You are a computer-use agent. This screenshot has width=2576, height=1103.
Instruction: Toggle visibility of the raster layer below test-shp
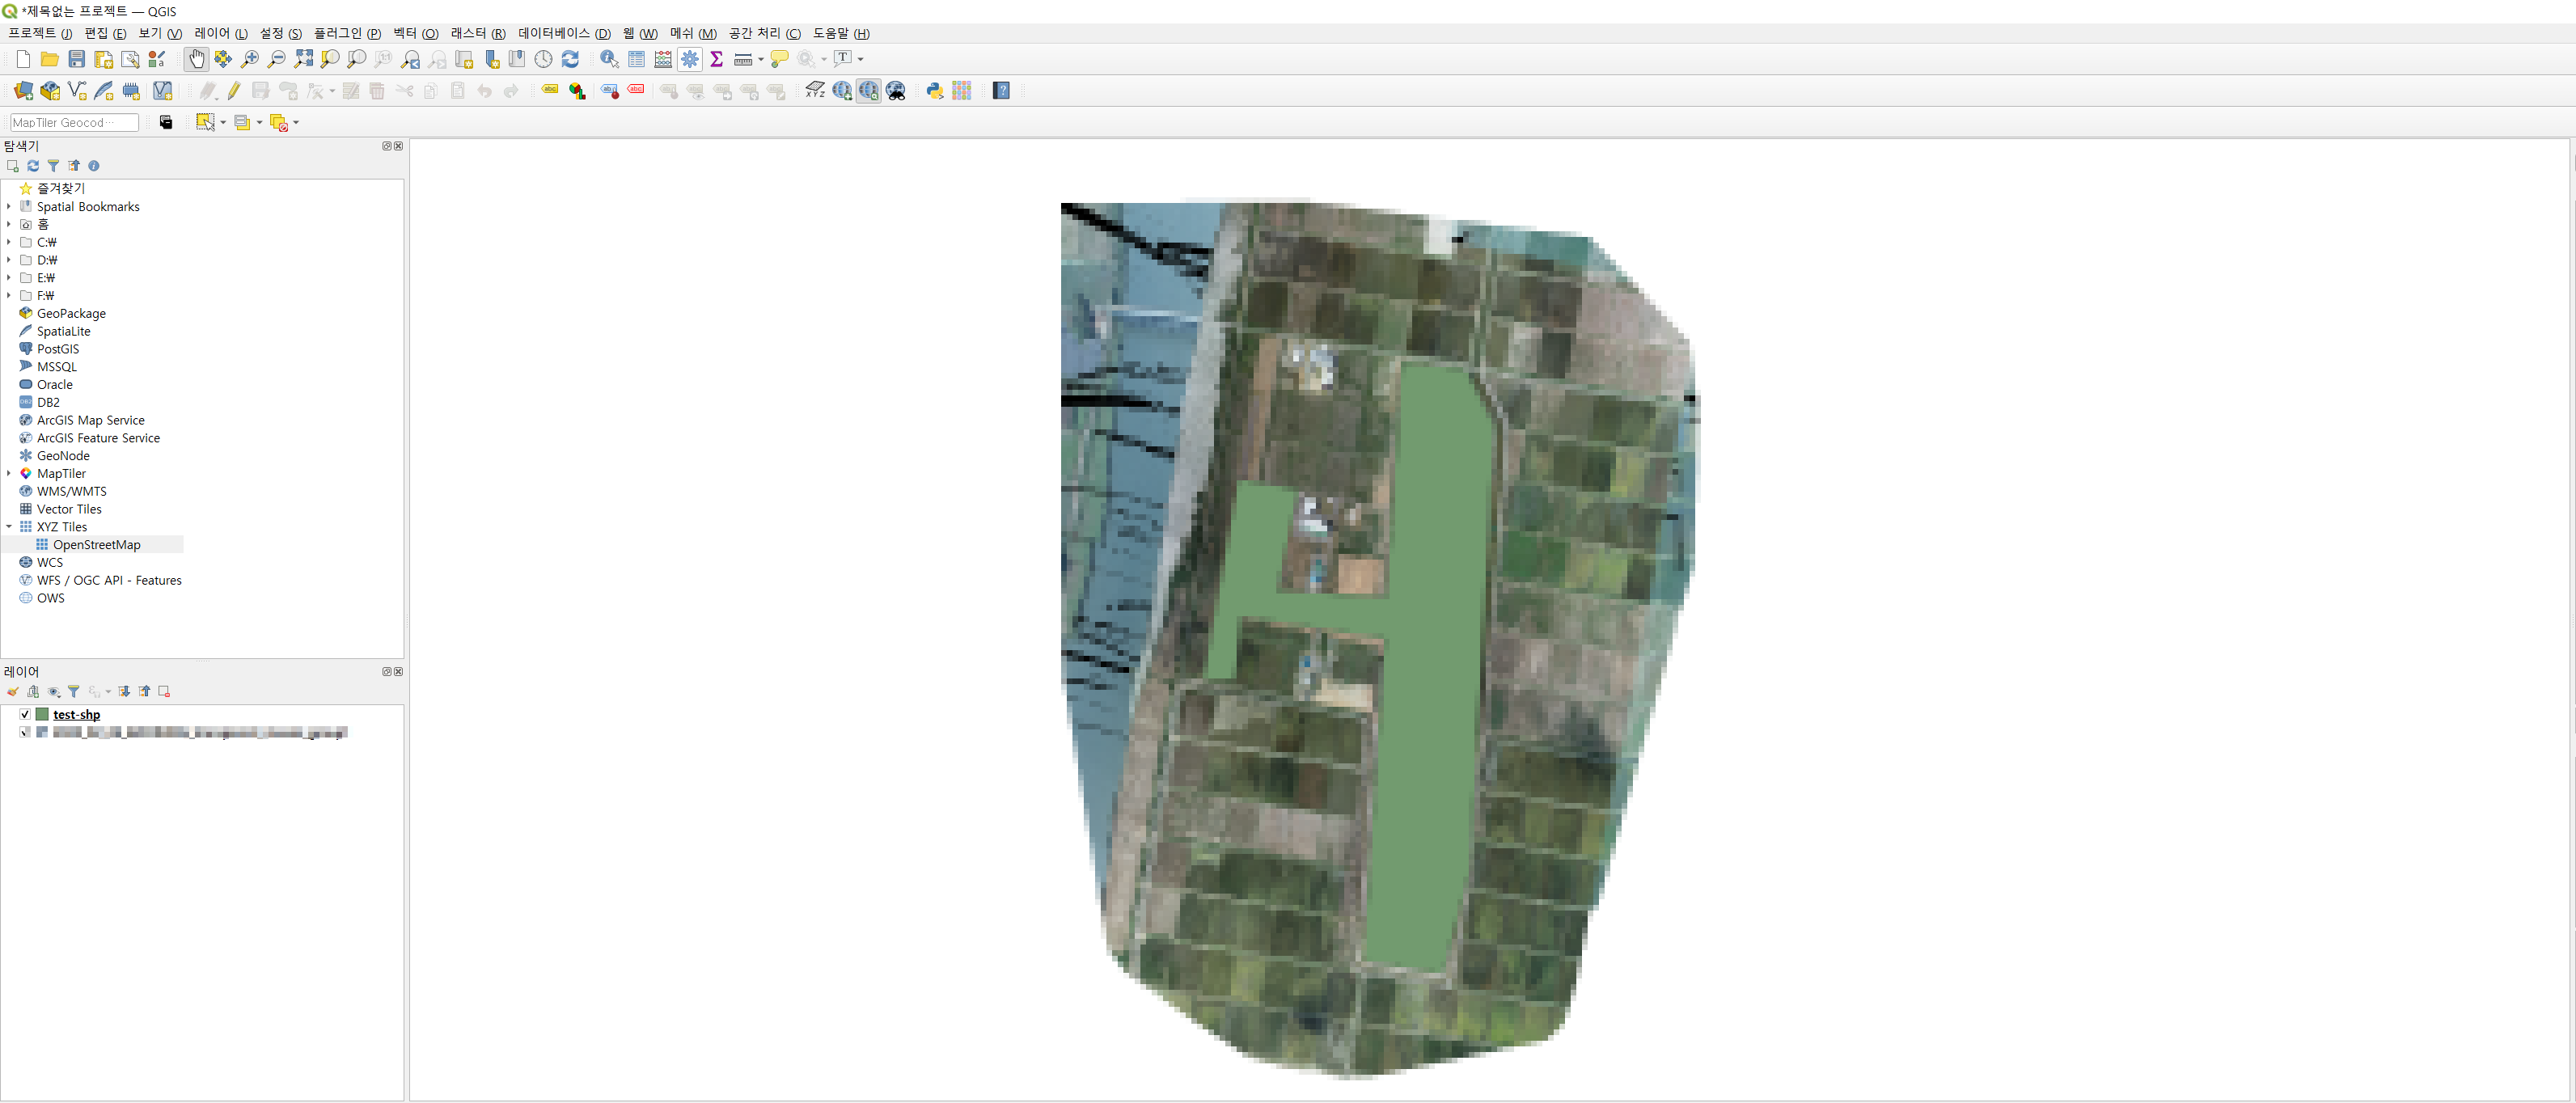[x=25, y=732]
